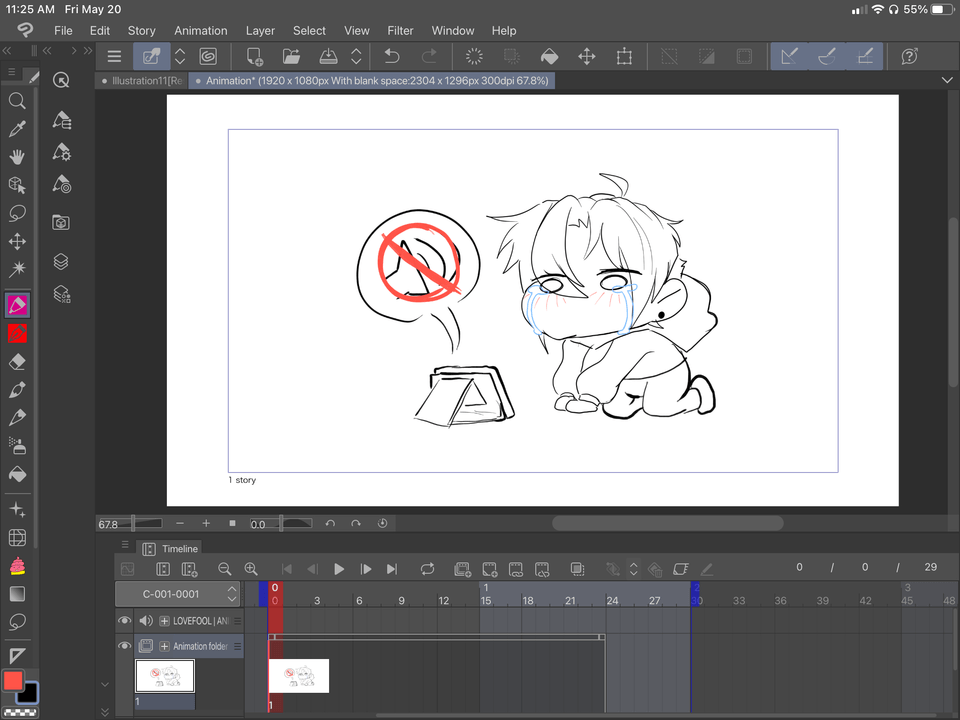This screenshot has height=720, width=960.
Task: Jump to the last frame
Action: (392, 569)
